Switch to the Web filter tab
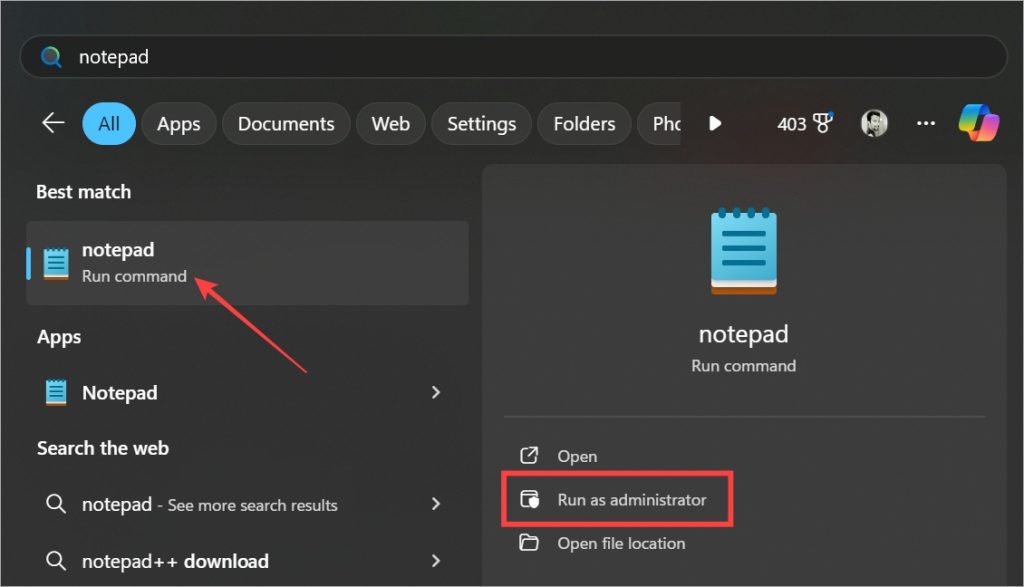Viewport: 1024px width, 587px height. coord(391,123)
